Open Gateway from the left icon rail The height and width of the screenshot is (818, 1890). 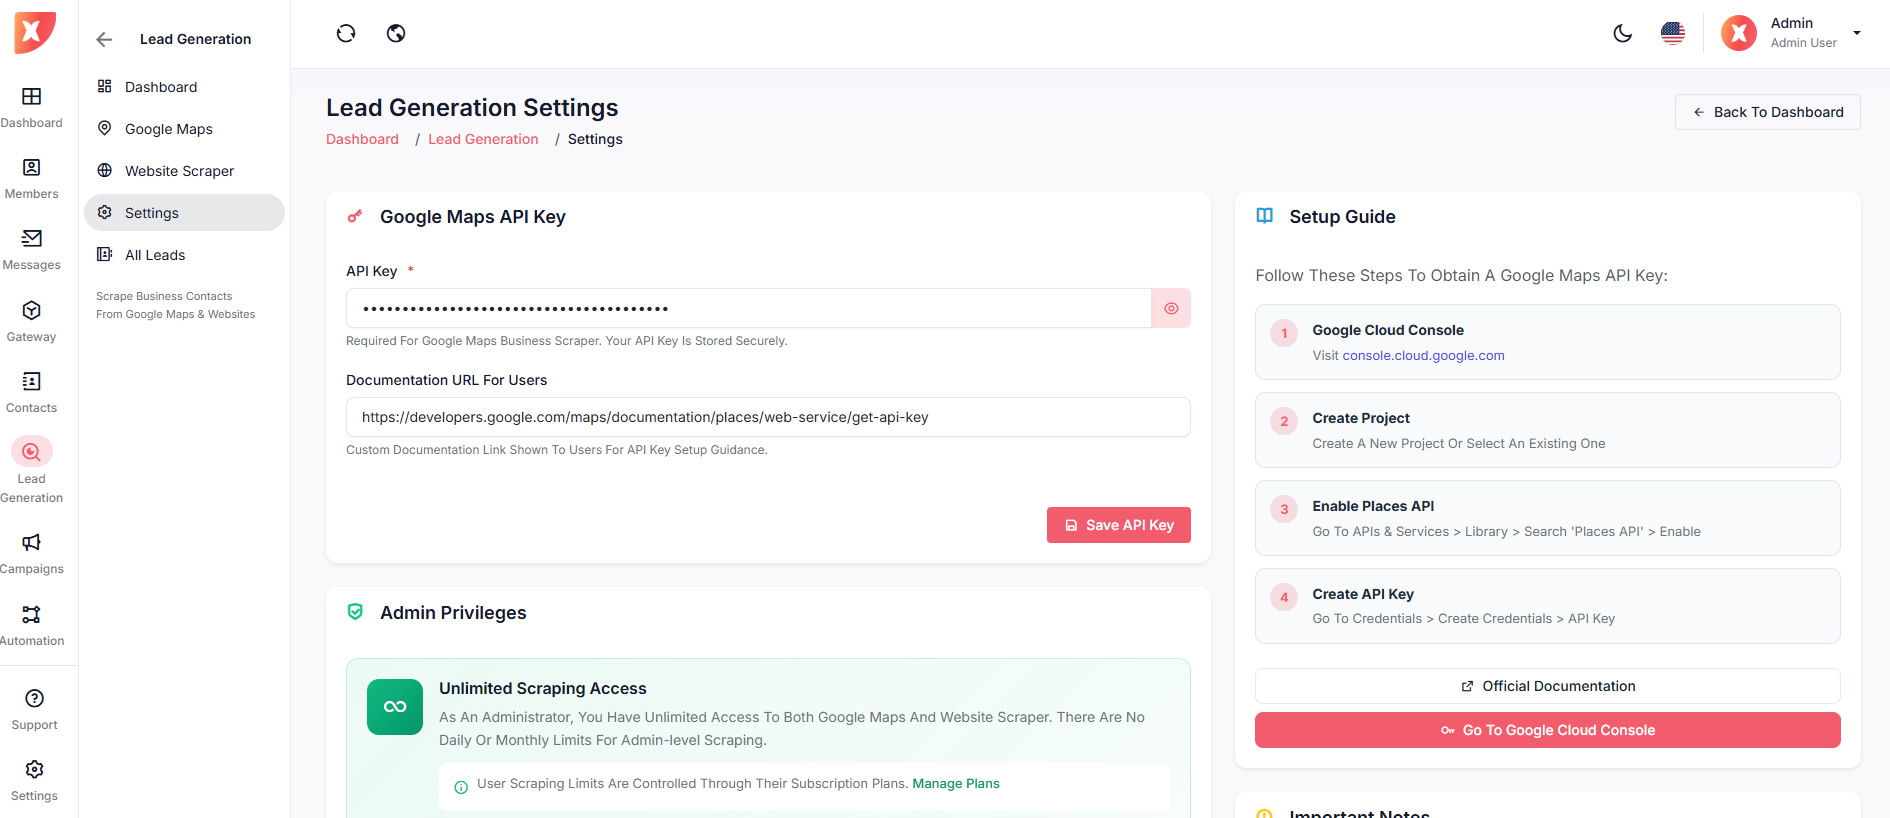(x=31, y=321)
